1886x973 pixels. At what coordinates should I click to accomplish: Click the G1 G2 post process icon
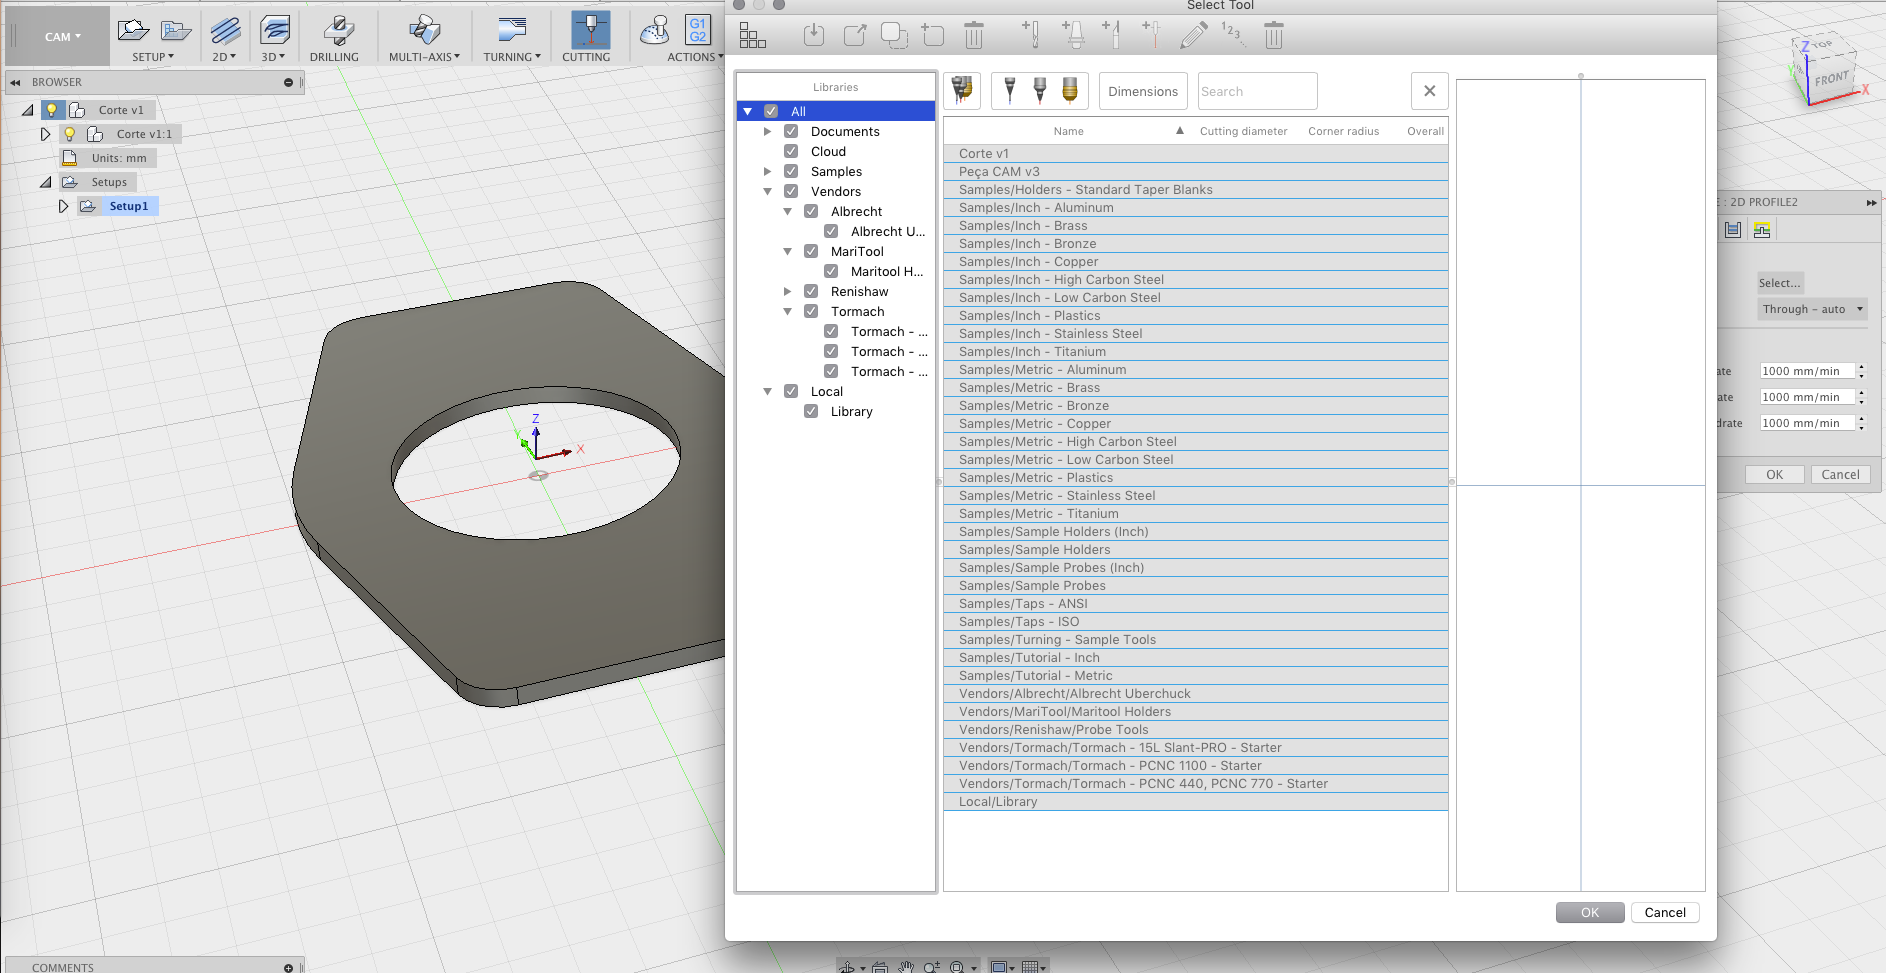[697, 30]
